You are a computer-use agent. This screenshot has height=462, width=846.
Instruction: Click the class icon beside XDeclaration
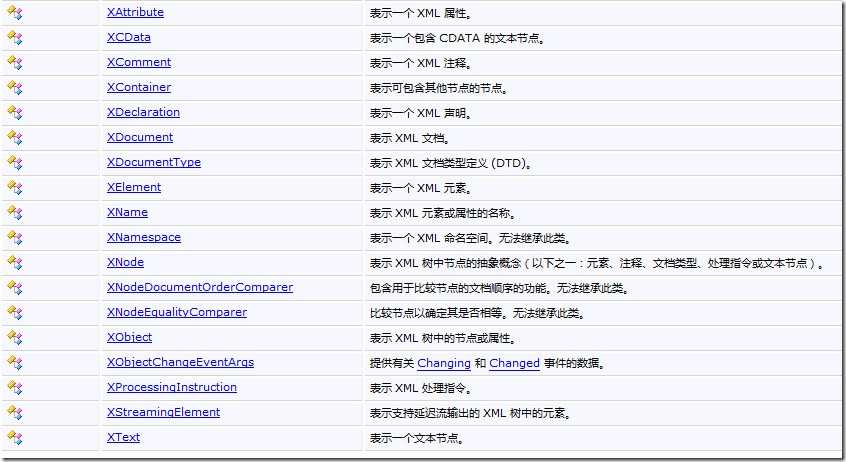[x=15, y=113]
